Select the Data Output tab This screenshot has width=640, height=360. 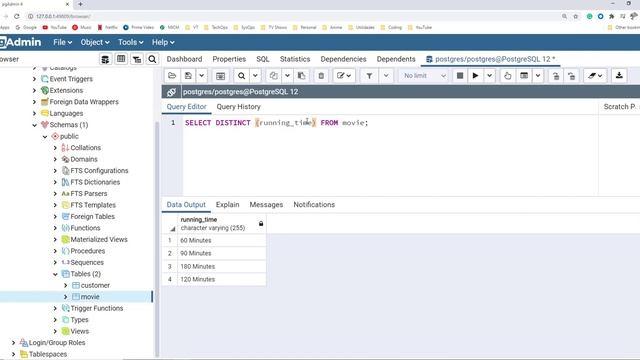coord(186,204)
